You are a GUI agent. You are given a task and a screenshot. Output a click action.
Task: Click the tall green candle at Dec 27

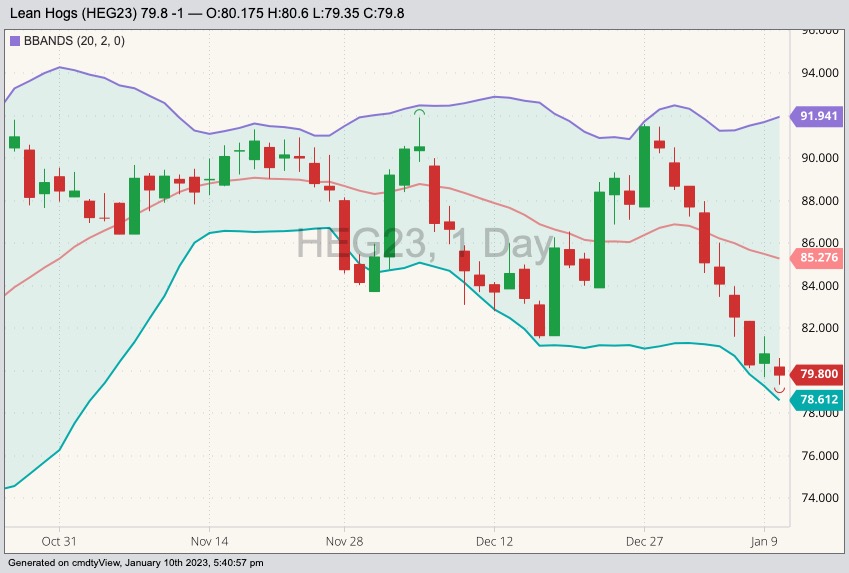click(x=644, y=166)
